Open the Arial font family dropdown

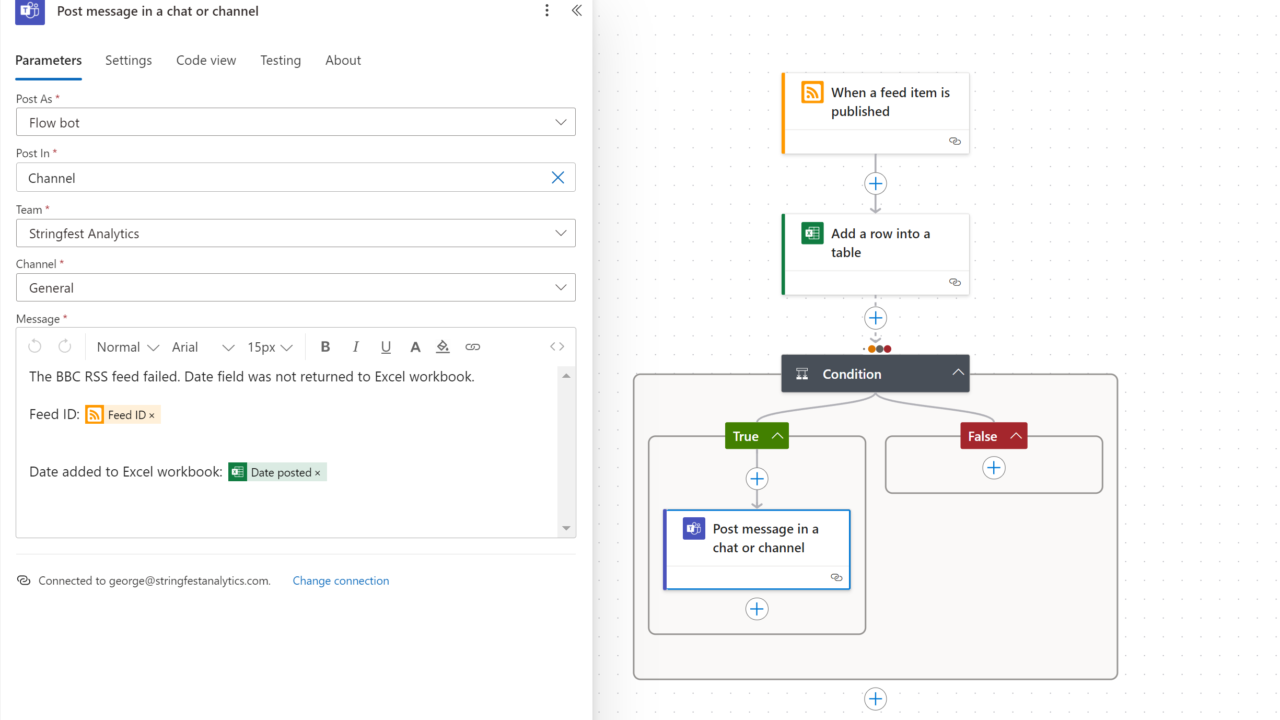(x=203, y=347)
